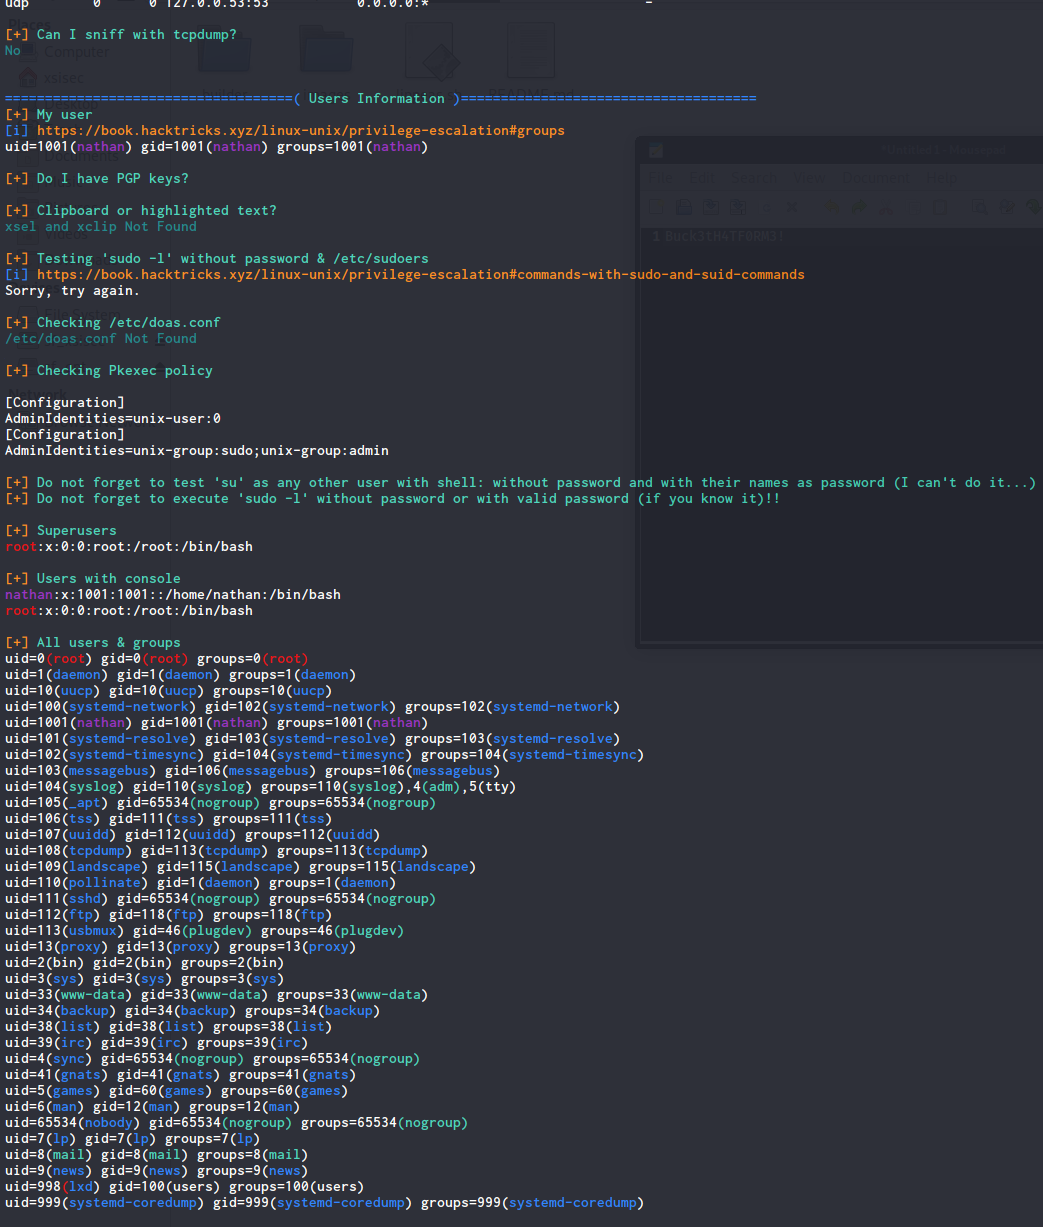
Task: Click the 'uid=33(www-data)' row
Action: coord(217,995)
